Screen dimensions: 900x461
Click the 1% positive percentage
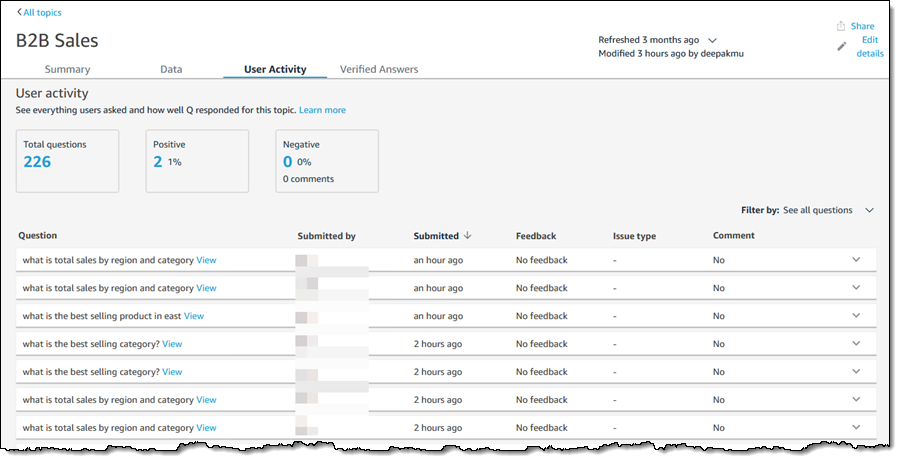(x=174, y=162)
